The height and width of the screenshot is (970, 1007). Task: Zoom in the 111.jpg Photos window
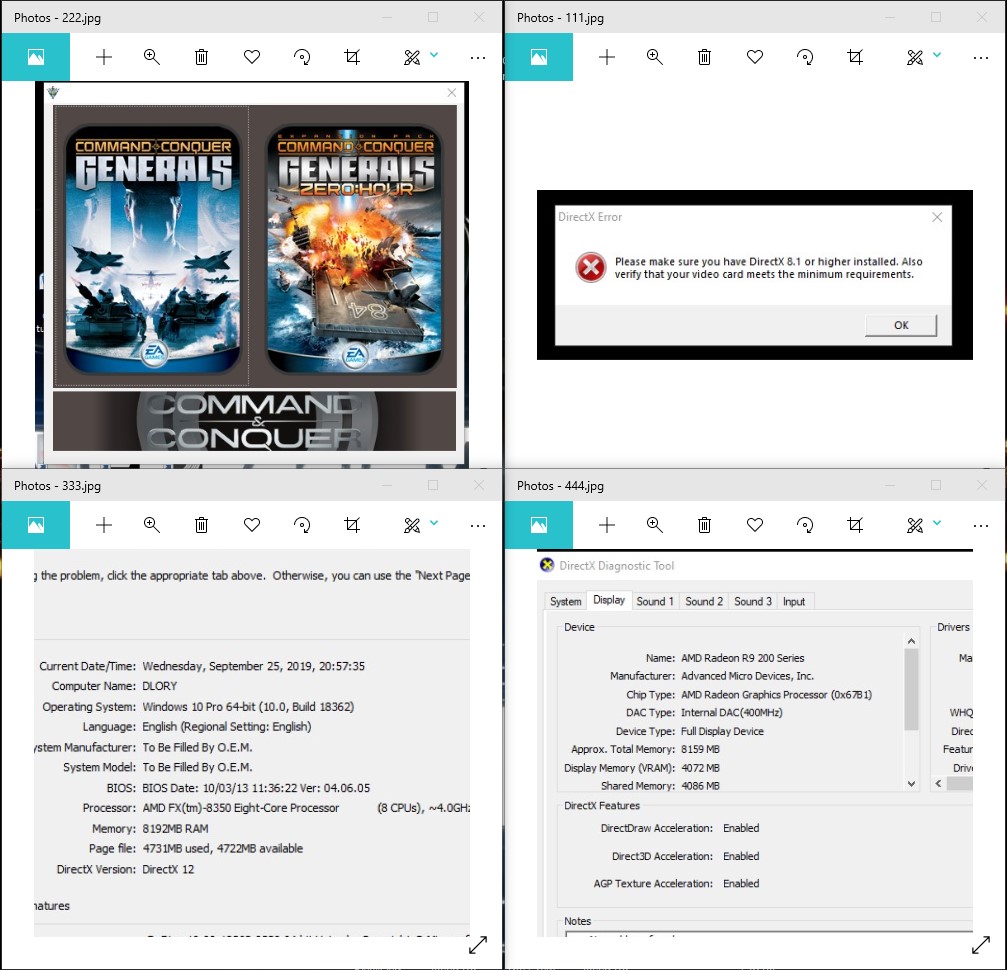(x=654, y=57)
